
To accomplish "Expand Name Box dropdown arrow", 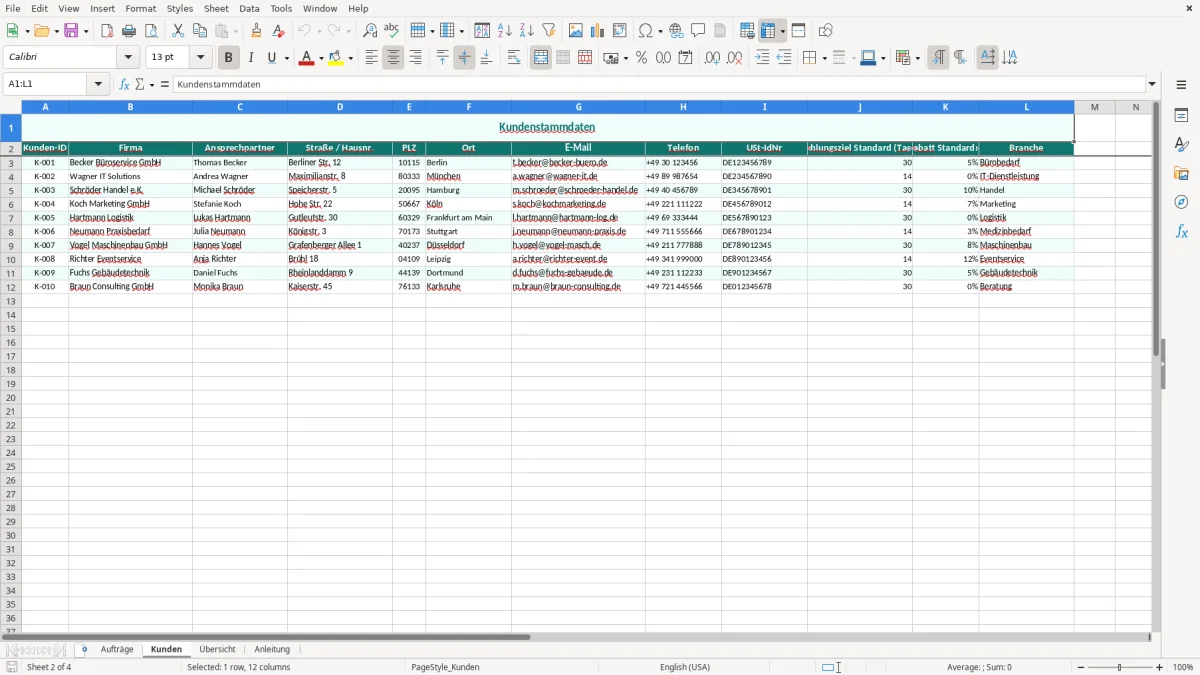I will coord(98,84).
